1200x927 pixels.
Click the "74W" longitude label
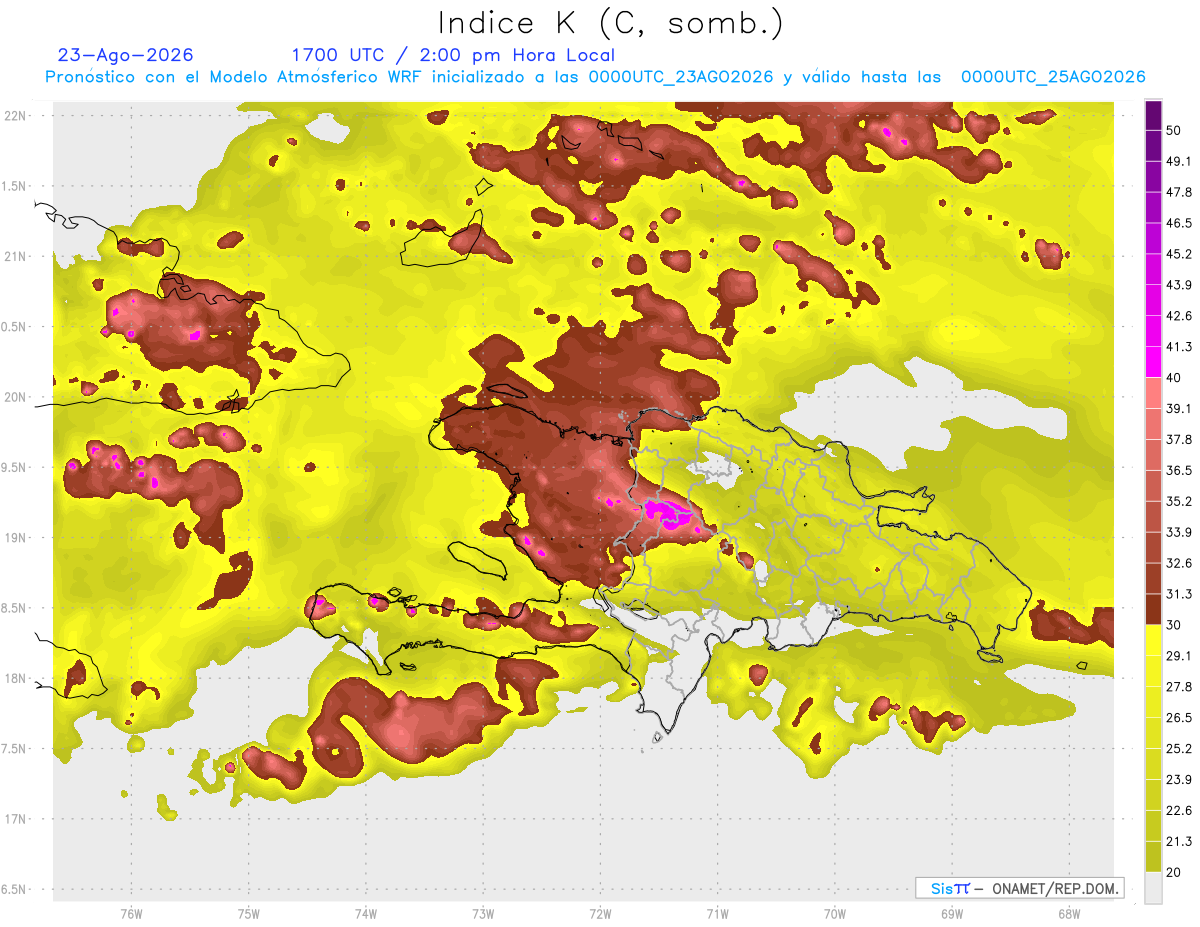tap(365, 913)
